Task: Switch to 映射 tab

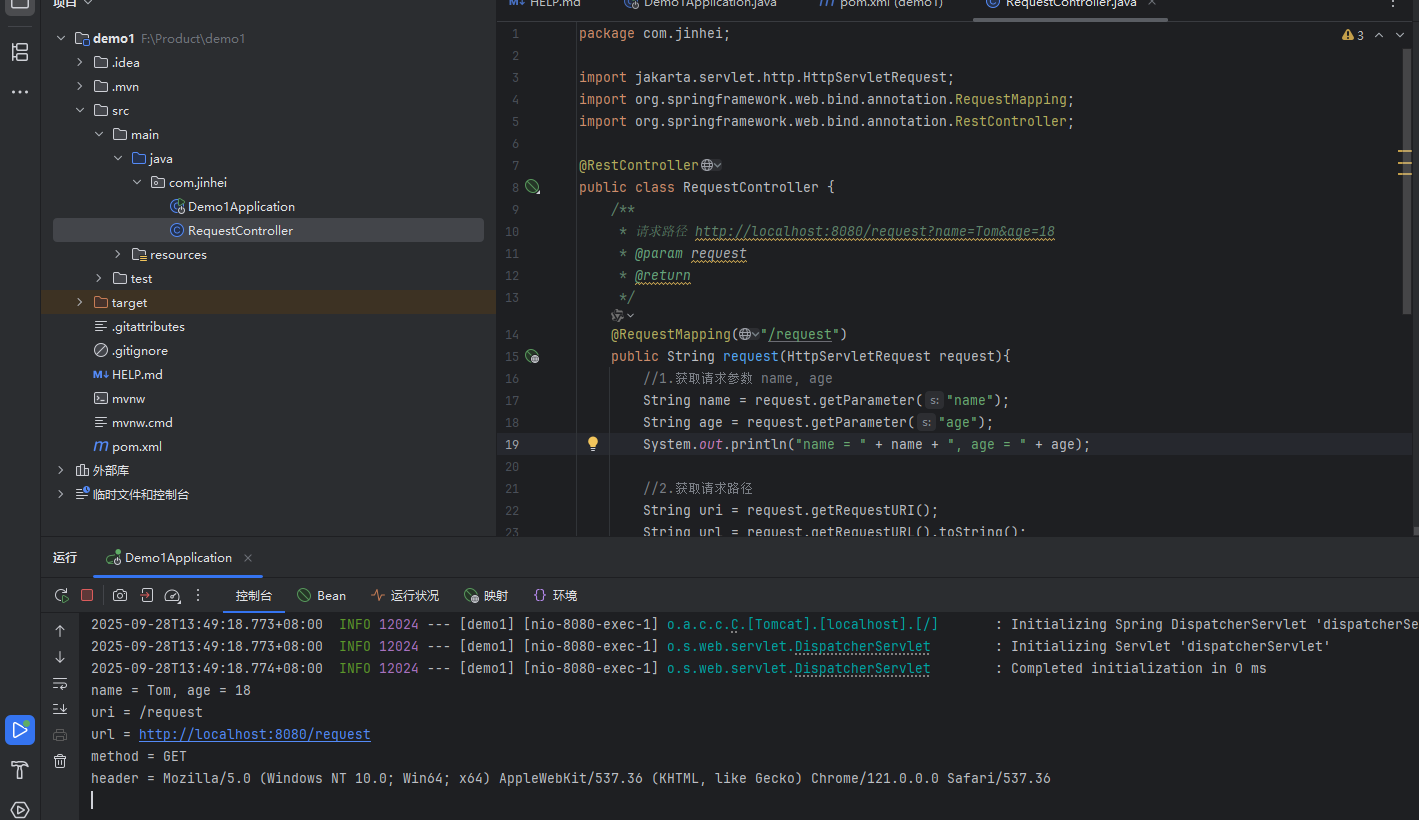Action: pyautogui.click(x=486, y=595)
